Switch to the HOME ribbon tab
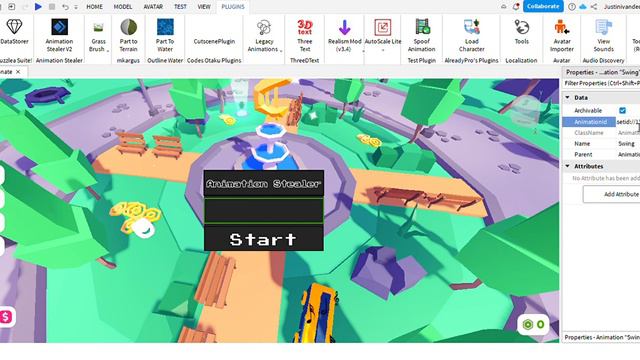 tap(94, 7)
